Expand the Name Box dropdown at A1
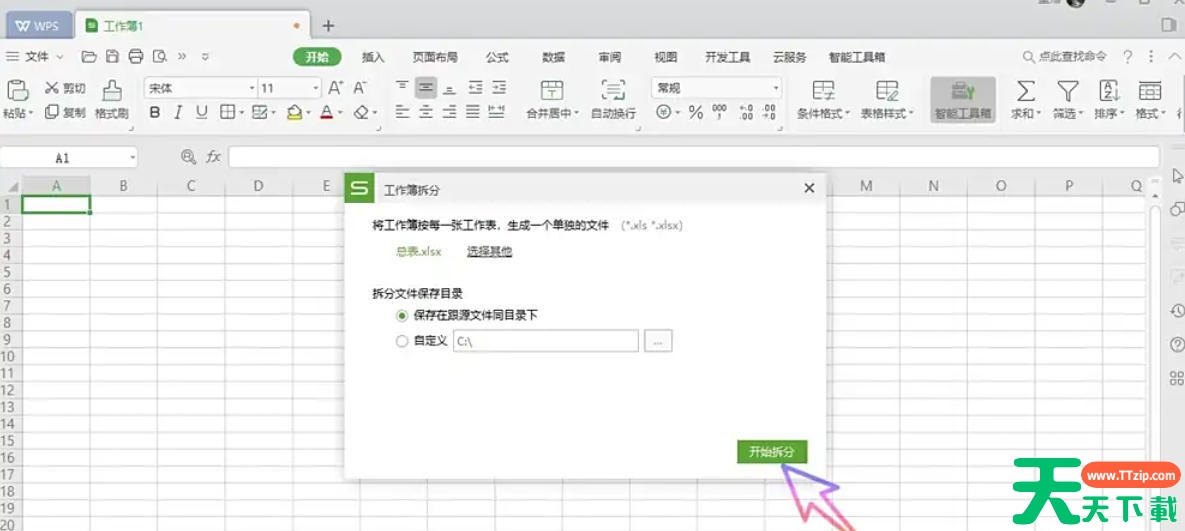1185x531 pixels. click(133, 157)
